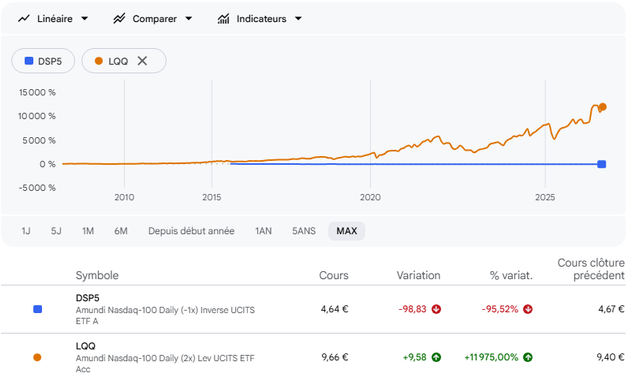Click the 9,40 € previous close
640x388 pixels.
(610, 357)
